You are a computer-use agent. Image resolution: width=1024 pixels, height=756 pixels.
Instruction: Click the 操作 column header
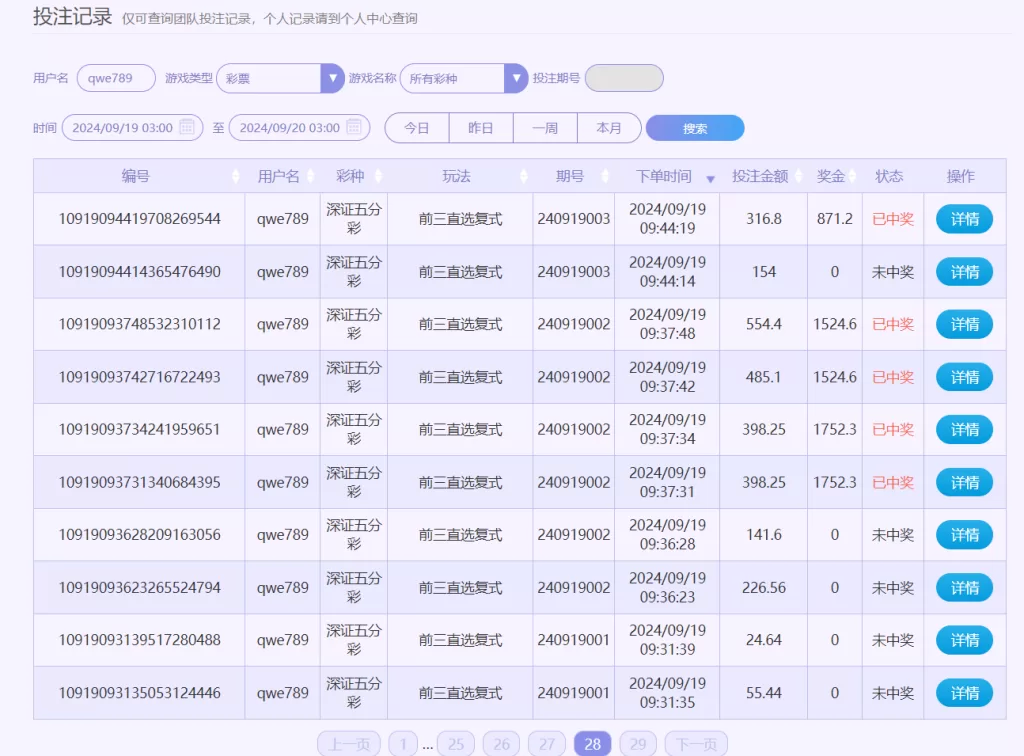(961, 176)
